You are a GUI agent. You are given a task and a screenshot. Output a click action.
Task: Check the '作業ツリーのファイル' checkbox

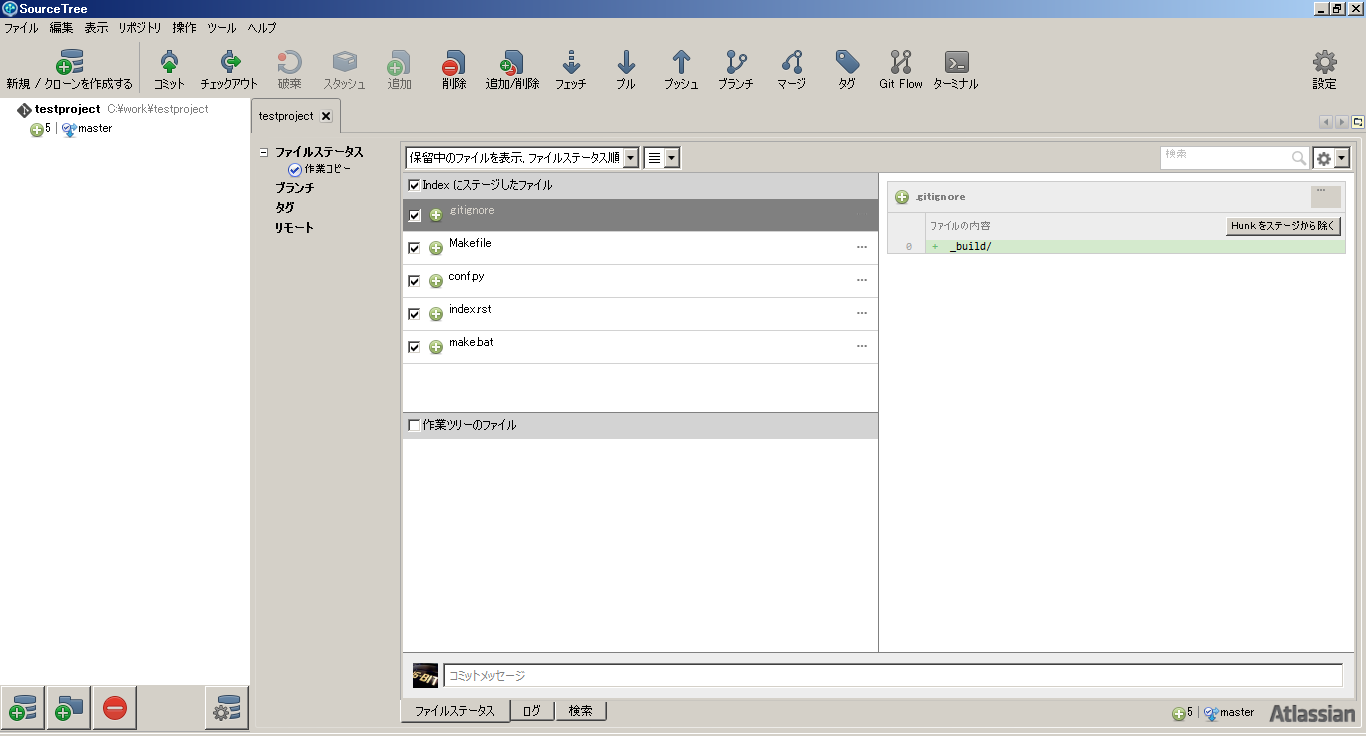[x=414, y=425]
